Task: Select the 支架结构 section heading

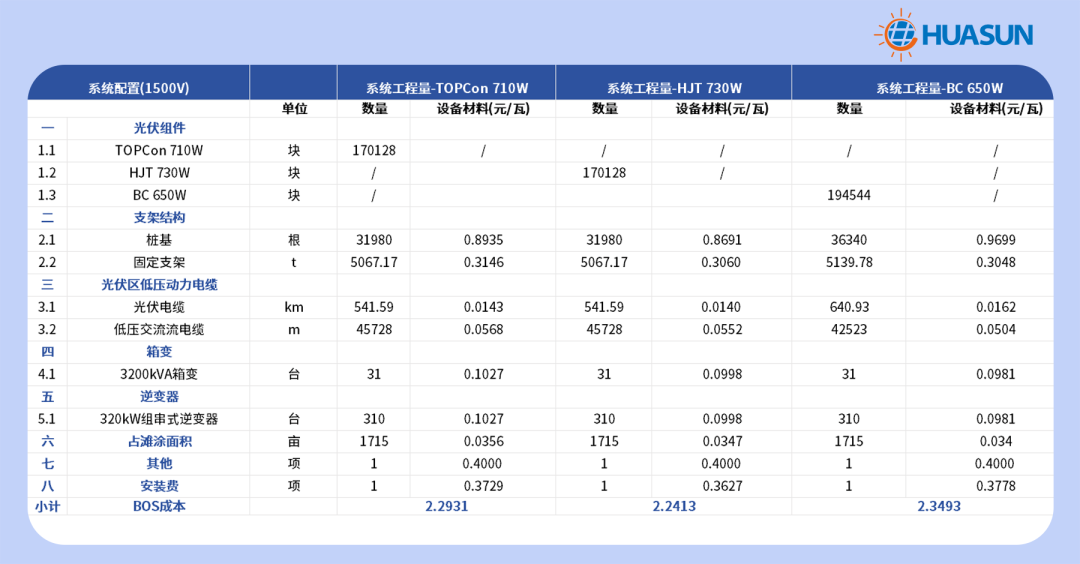Action: pos(159,217)
